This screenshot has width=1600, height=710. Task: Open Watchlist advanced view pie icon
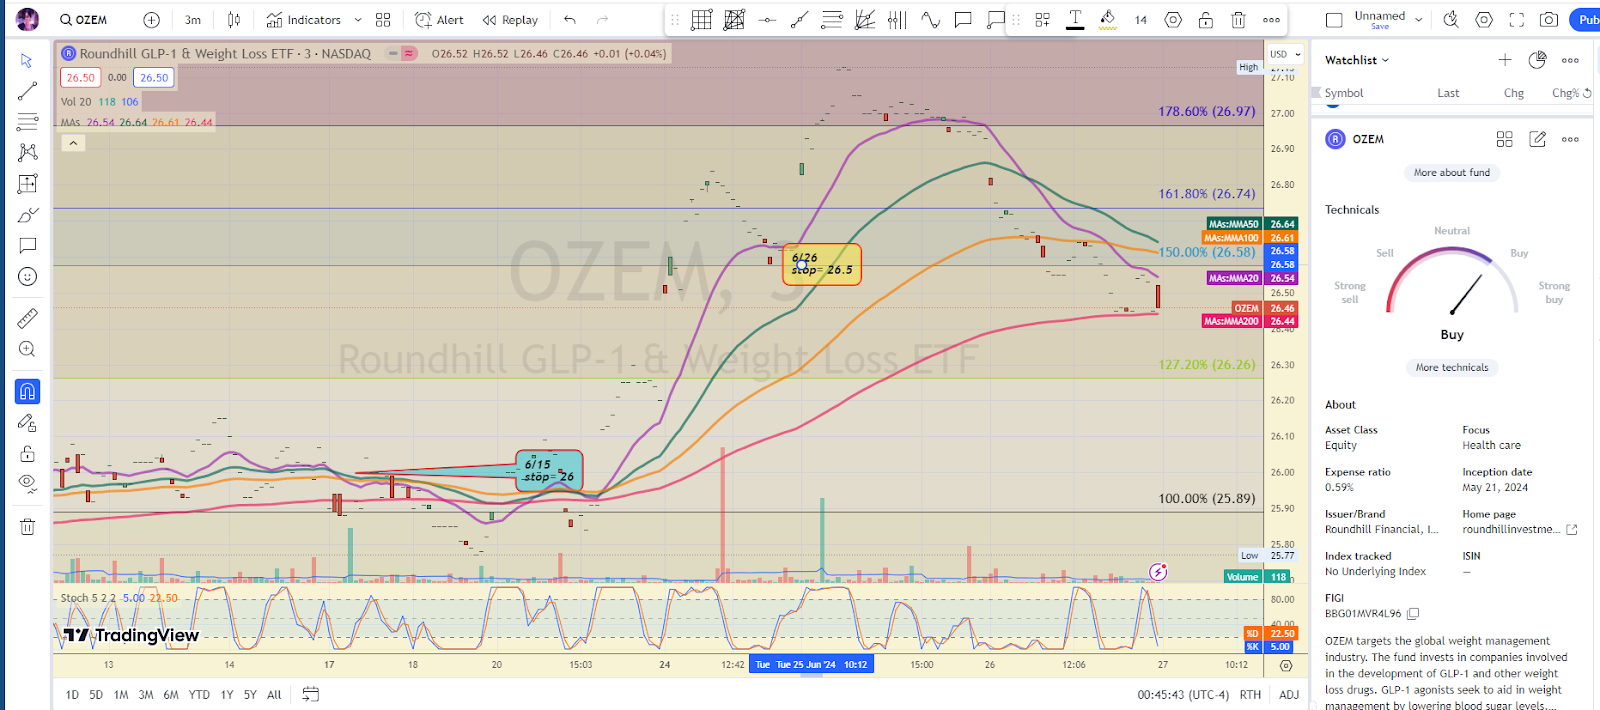coord(1538,60)
